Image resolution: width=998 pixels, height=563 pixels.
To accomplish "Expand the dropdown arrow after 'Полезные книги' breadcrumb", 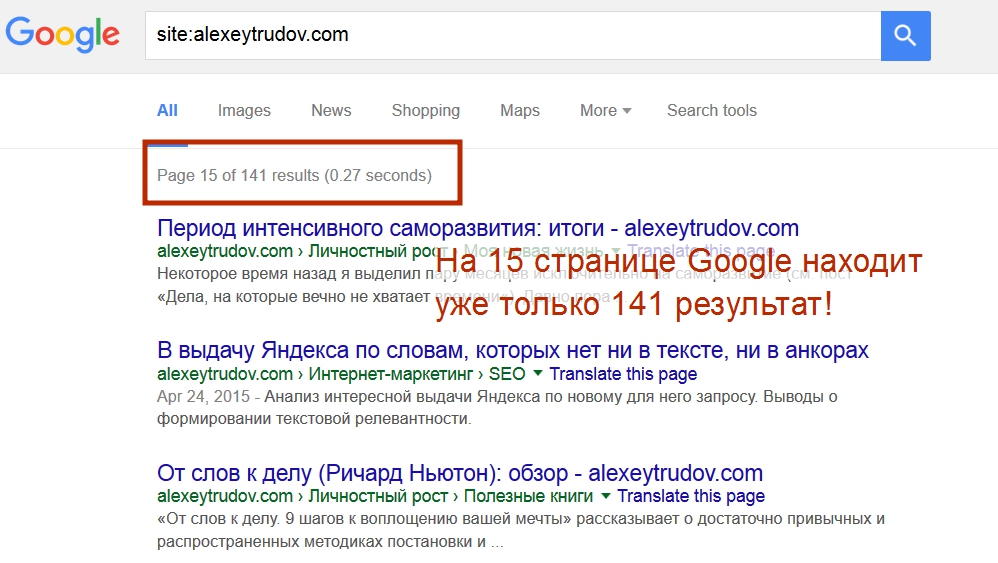I will (x=606, y=496).
